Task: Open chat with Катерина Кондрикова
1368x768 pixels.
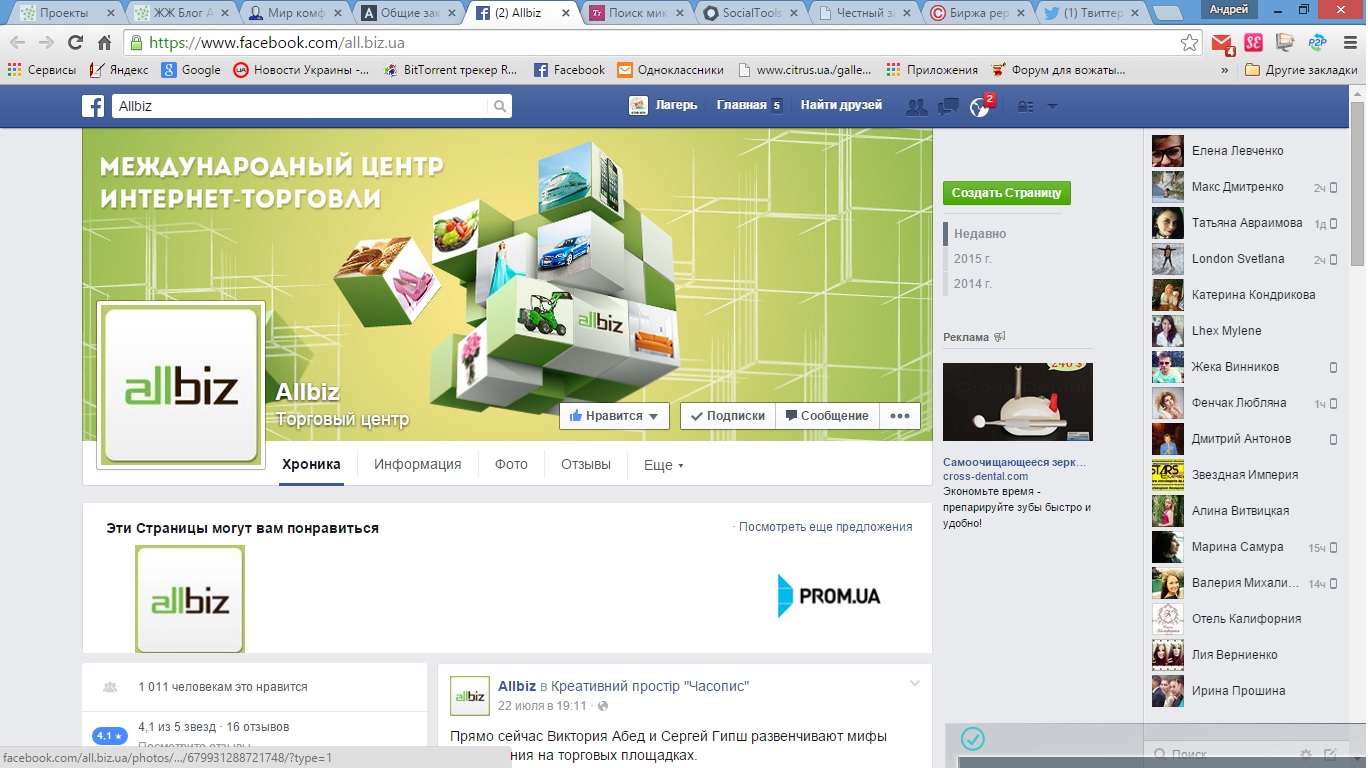Action: [1247, 295]
